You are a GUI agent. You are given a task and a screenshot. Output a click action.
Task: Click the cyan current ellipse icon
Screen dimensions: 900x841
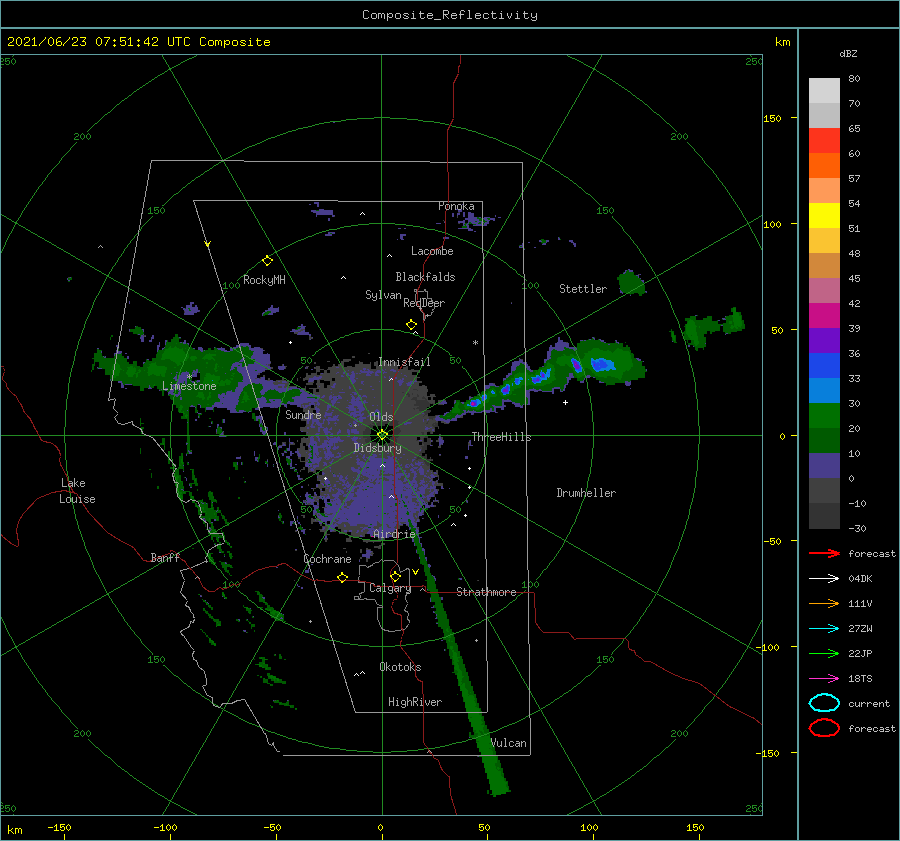point(824,703)
